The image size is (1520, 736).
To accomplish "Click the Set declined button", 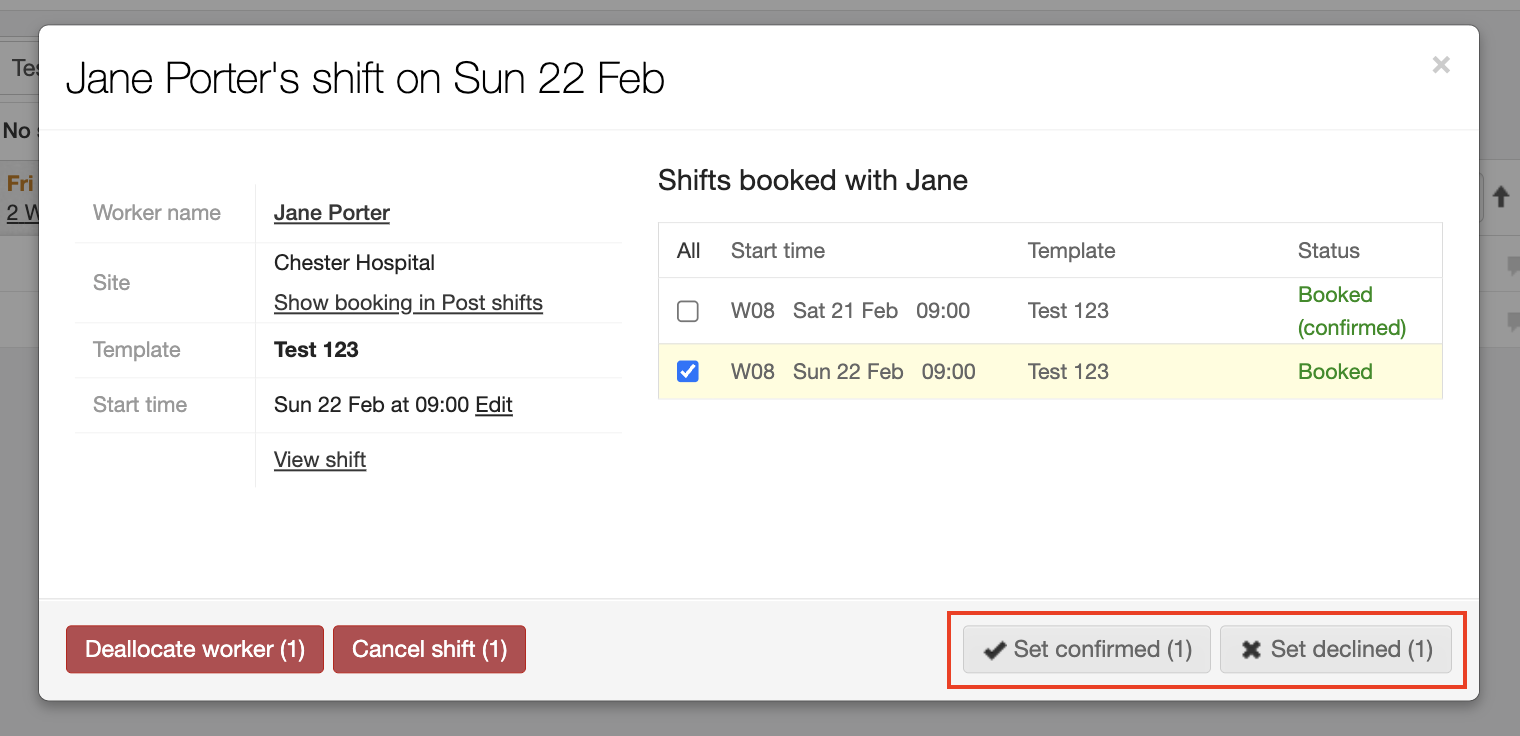I will tap(1336, 649).
